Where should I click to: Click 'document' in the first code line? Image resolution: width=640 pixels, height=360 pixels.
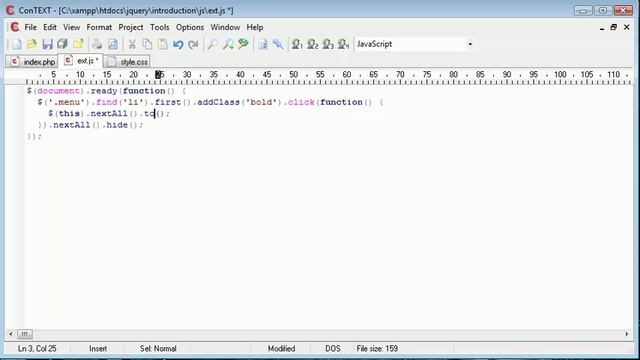coord(58,91)
